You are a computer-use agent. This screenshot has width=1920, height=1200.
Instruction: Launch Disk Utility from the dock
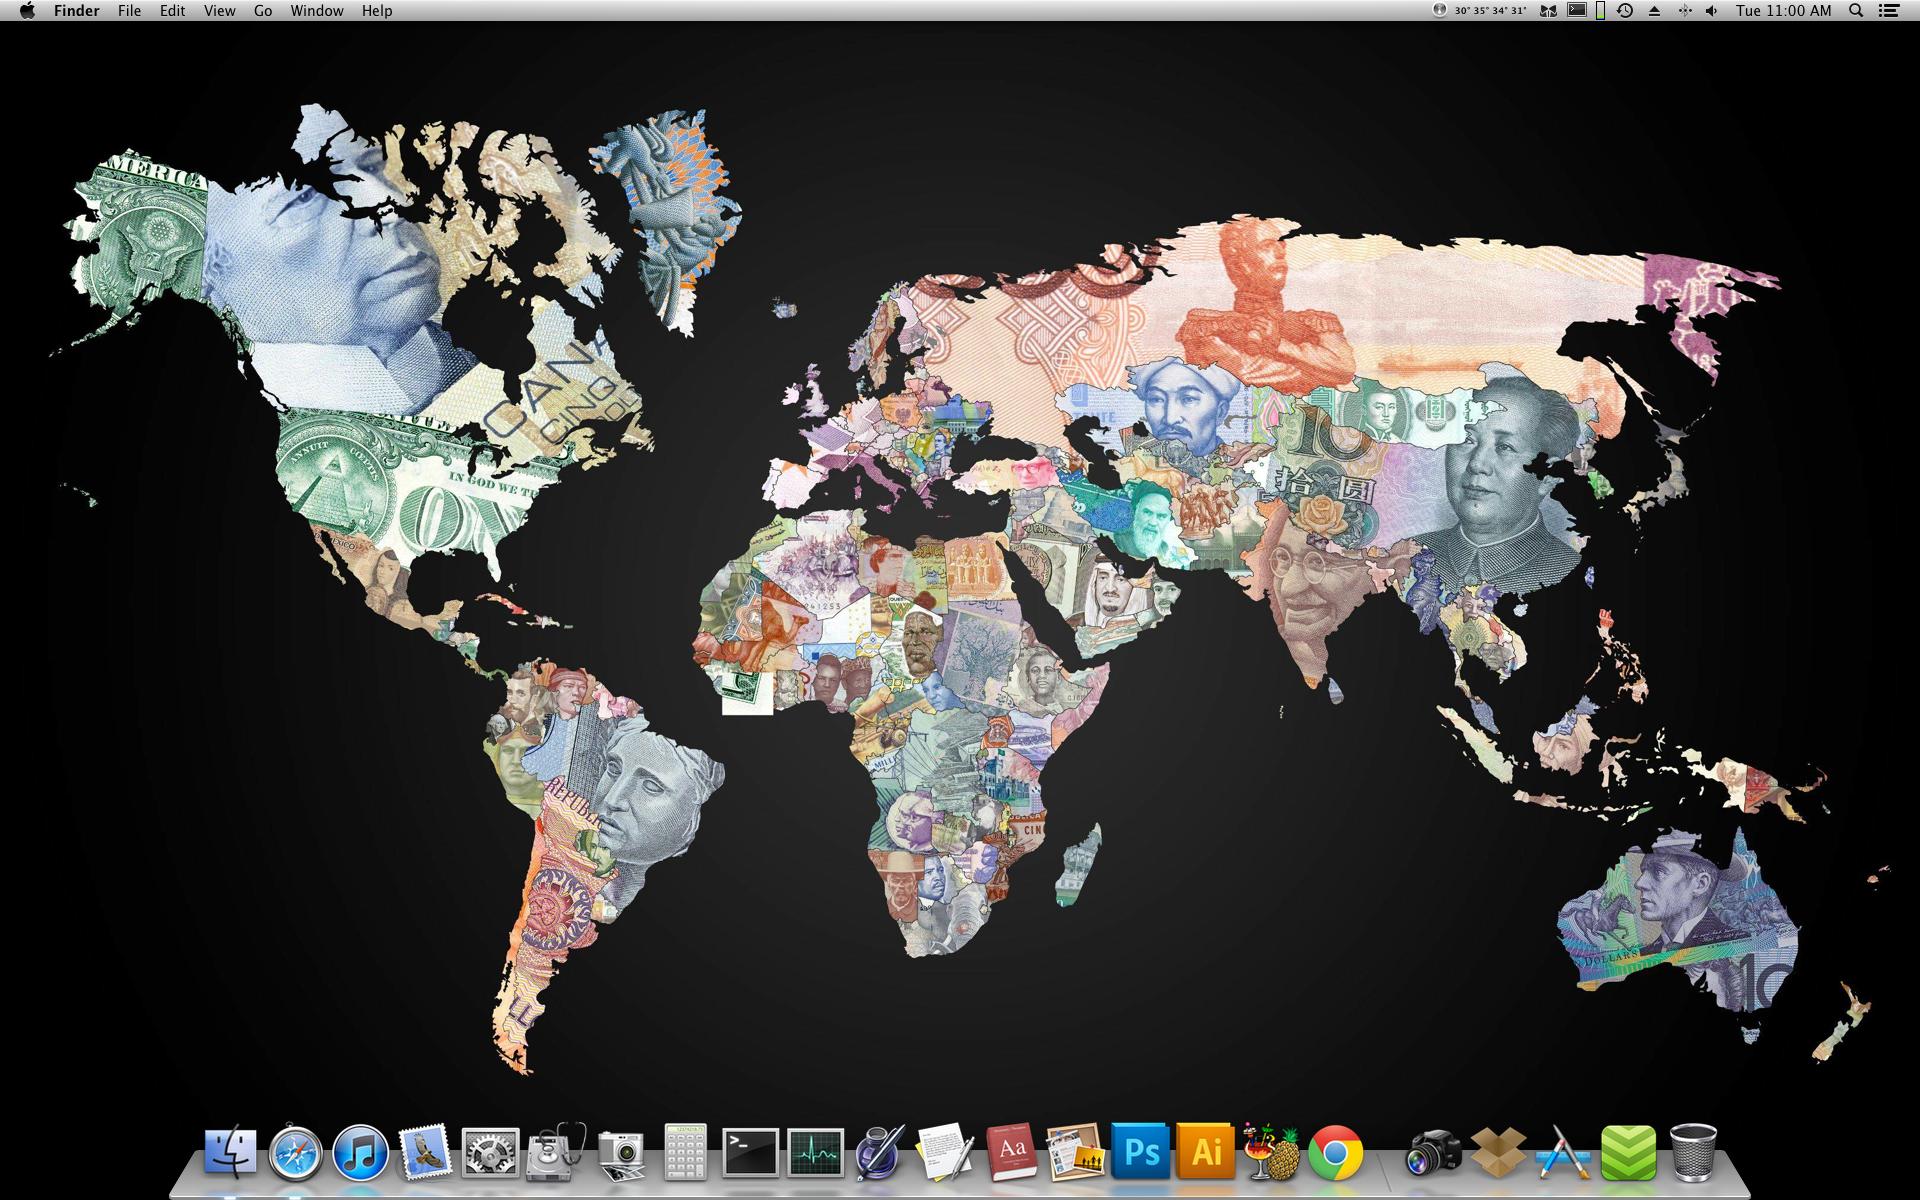coord(556,1153)
